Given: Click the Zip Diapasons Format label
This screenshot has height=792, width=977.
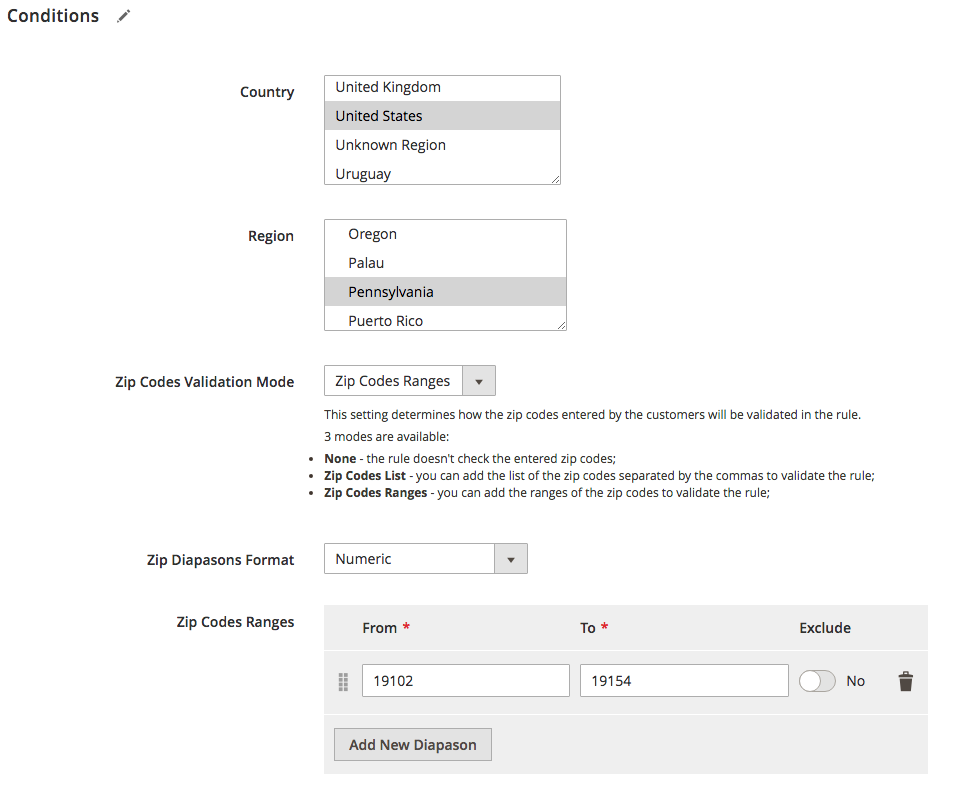Looking at the screenshot, I should point(221,560).
